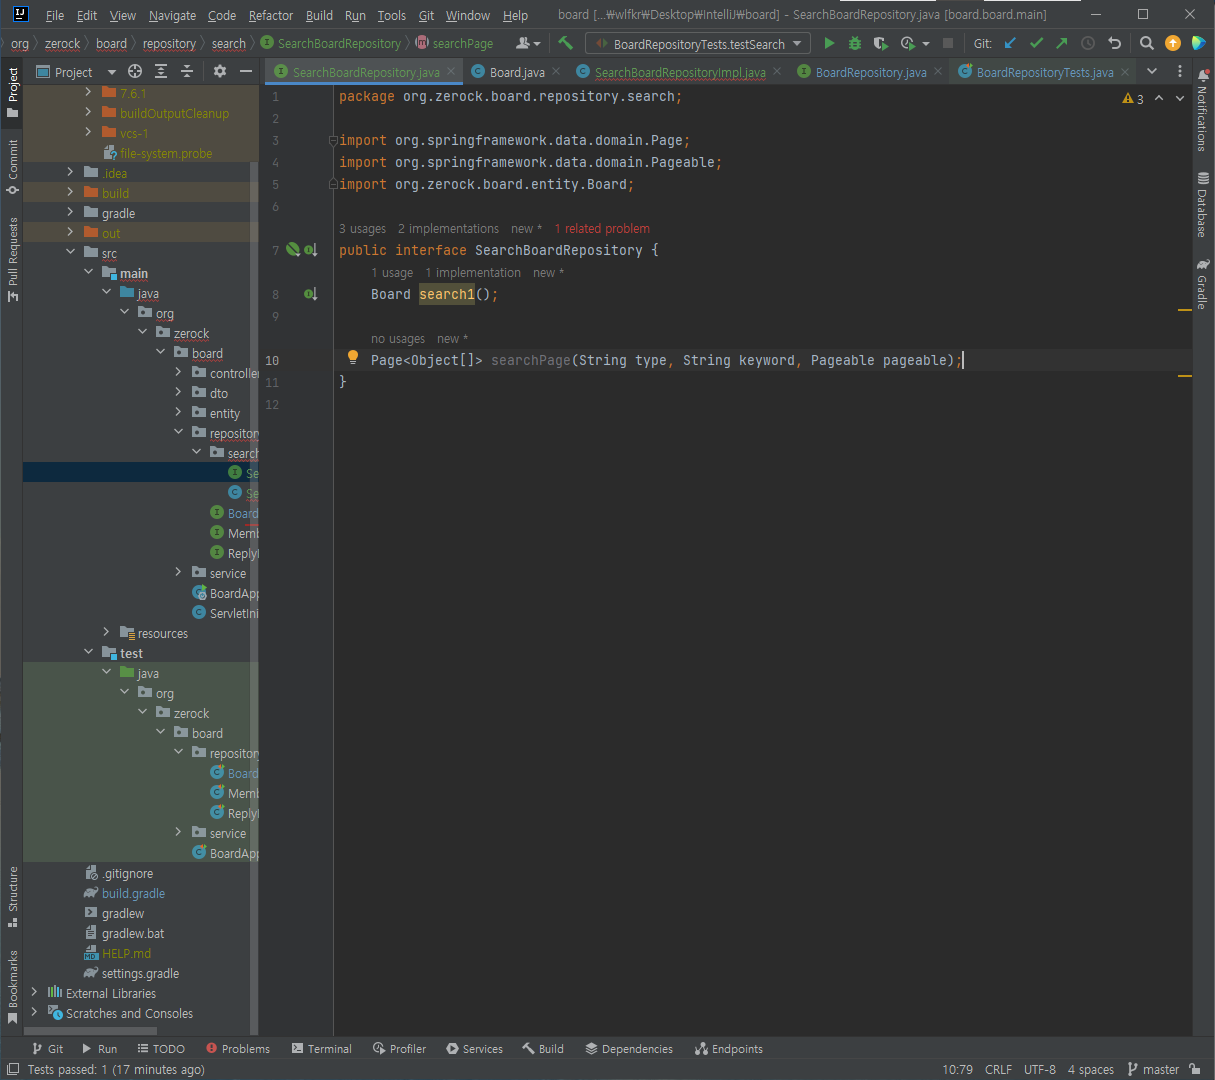
Task: Switch to BoardRepositoryTests.java tab
Action: point(1045,72)
